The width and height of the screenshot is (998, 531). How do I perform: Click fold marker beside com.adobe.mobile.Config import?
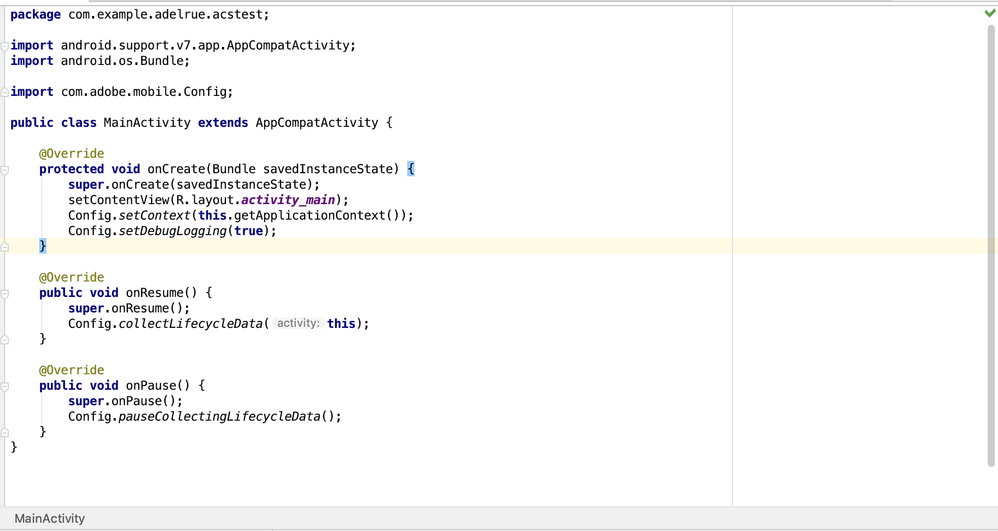coord(5,92)
